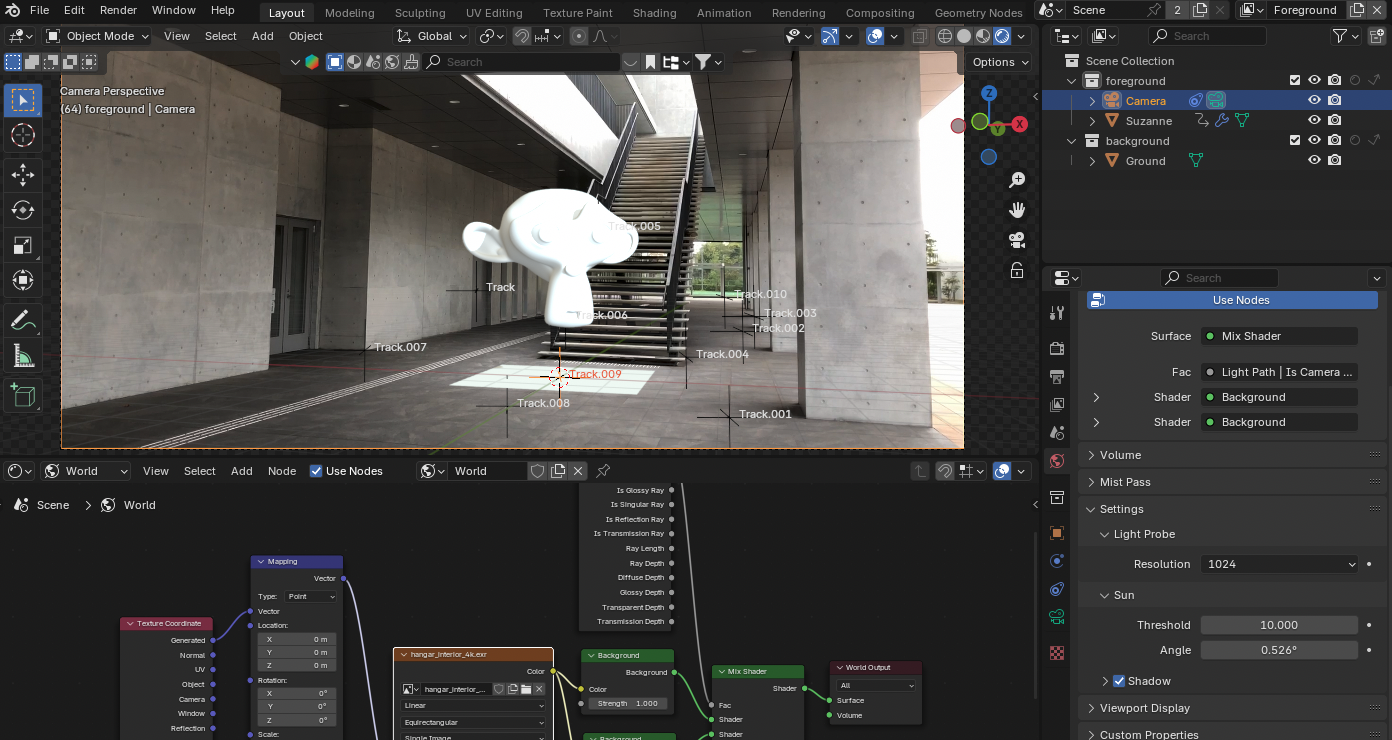Uncheck Use Nodes in node editor header
The image size is (1392, 740).
pos(316,471)
